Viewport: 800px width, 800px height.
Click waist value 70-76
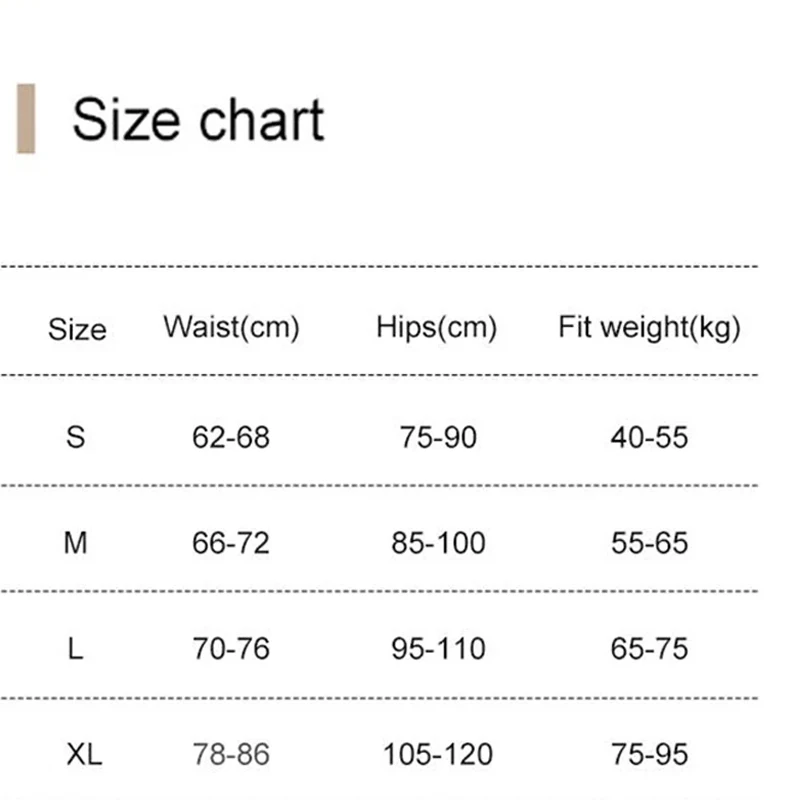[231, 649]
